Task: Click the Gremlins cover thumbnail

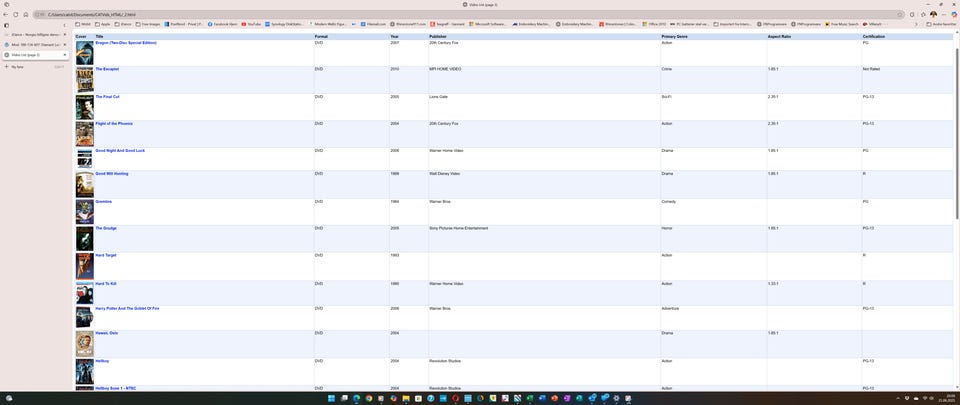Action: [x=84, y=212]
